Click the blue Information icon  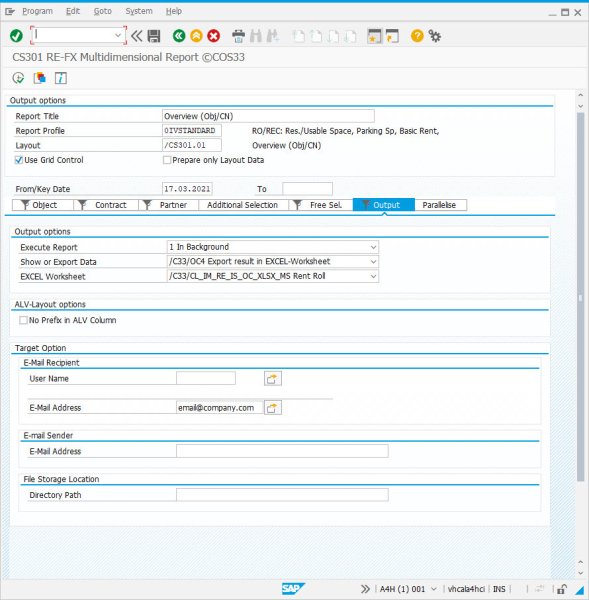(60, 78)
